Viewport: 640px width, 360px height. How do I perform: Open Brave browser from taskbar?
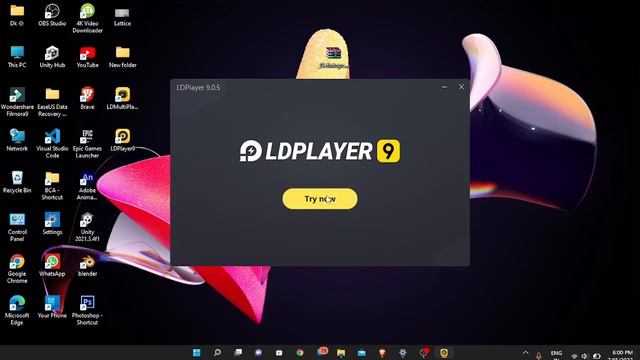[382, 352]
